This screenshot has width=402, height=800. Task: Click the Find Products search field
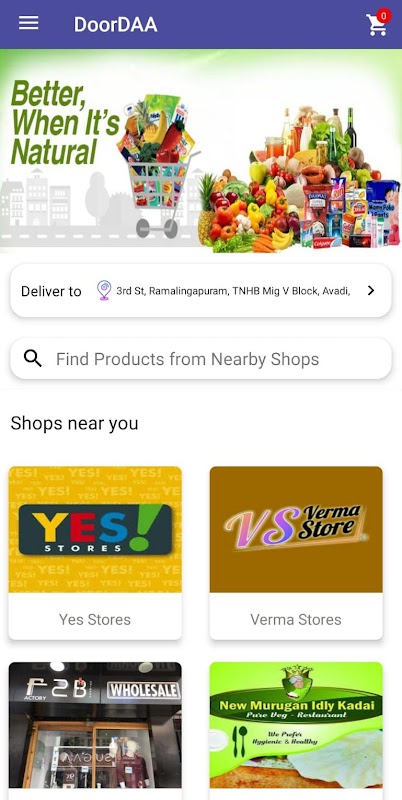click(x=201, y=359)
